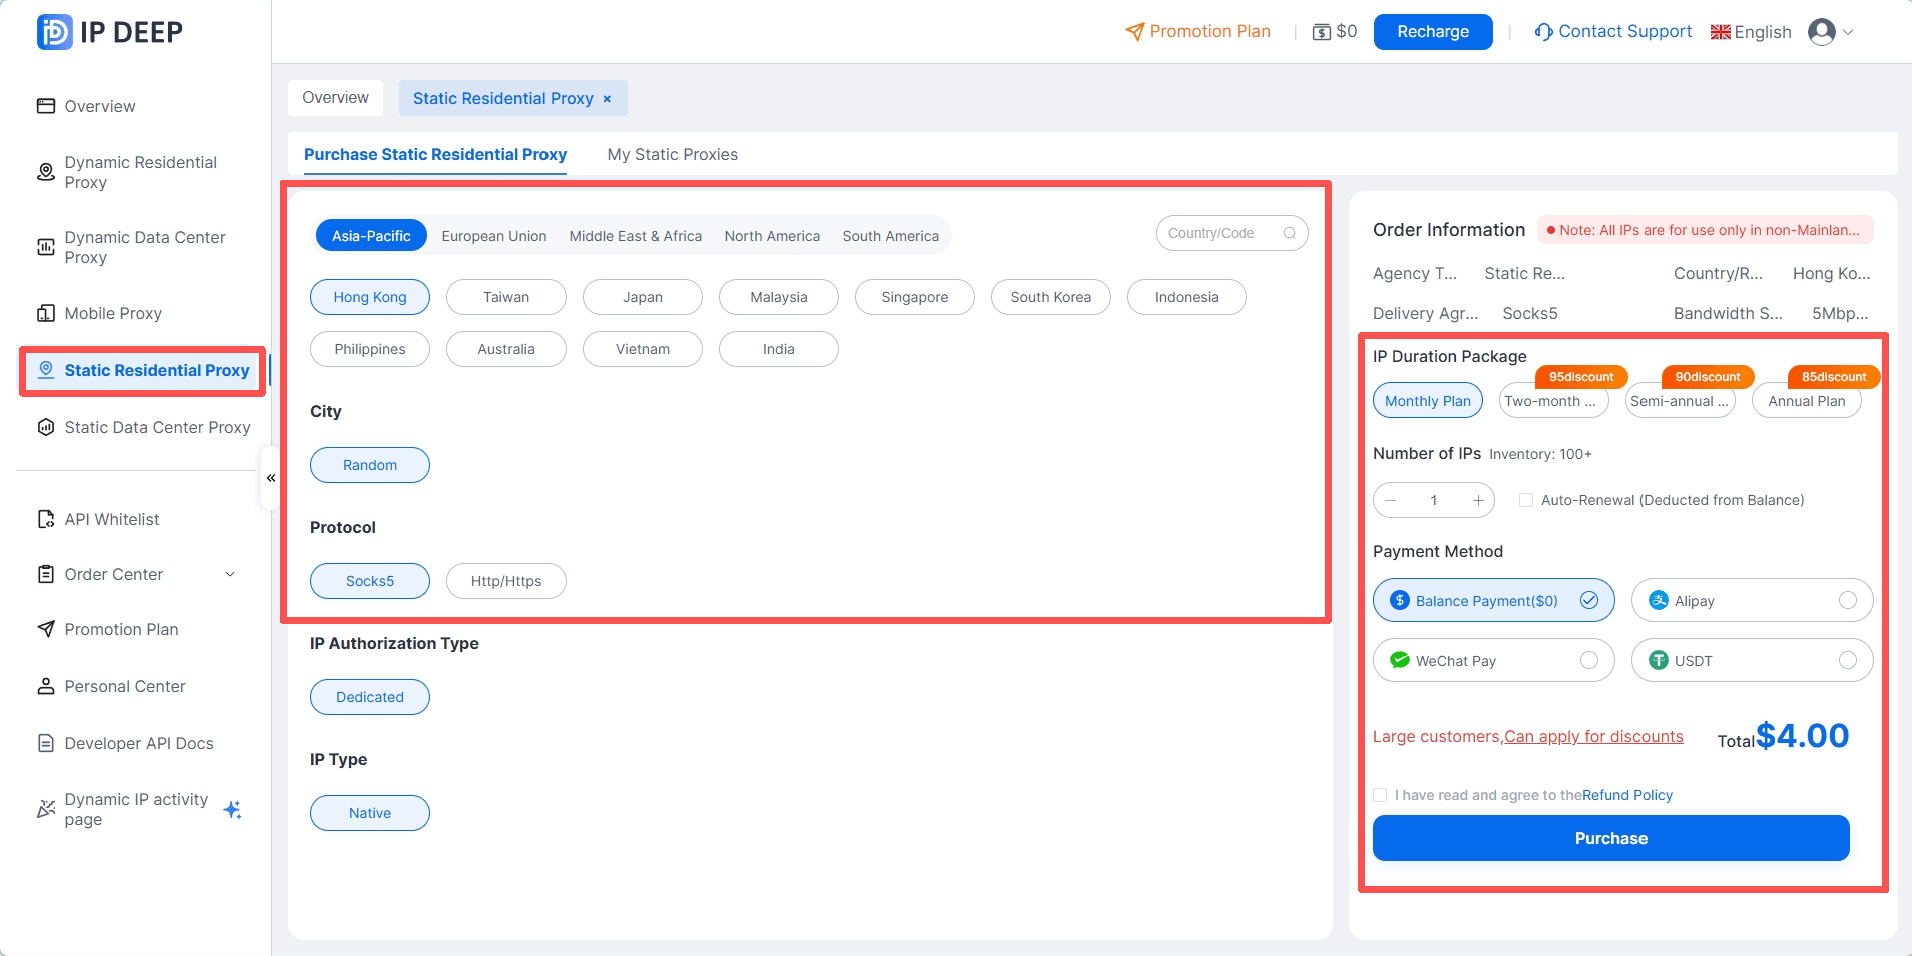This screenshot has width=1912, height=956.
Task: Click the Developer API Docs icon
Action: point(46,743)
